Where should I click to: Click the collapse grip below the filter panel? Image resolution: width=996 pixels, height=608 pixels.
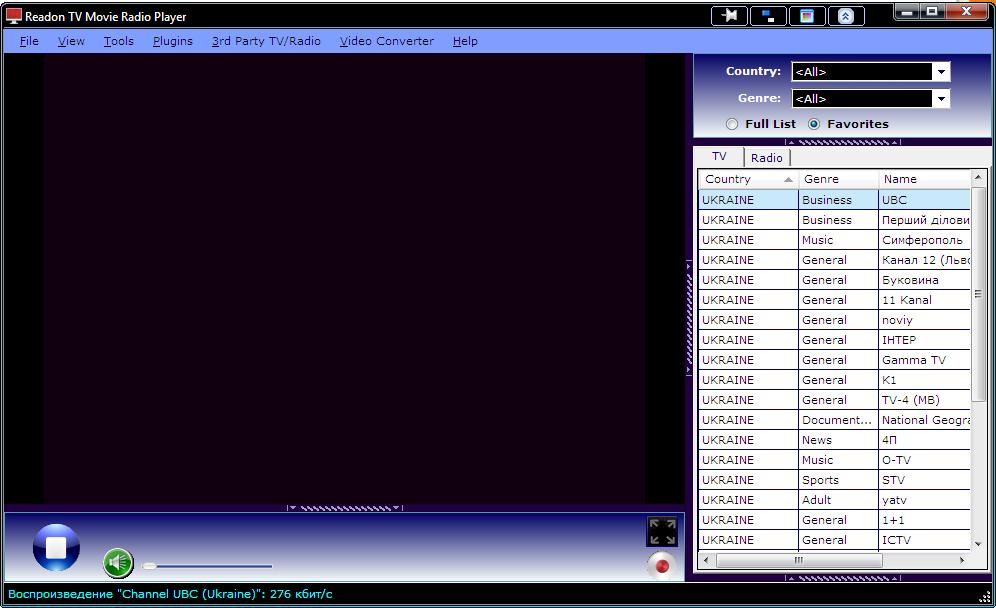tap(843, 142)
